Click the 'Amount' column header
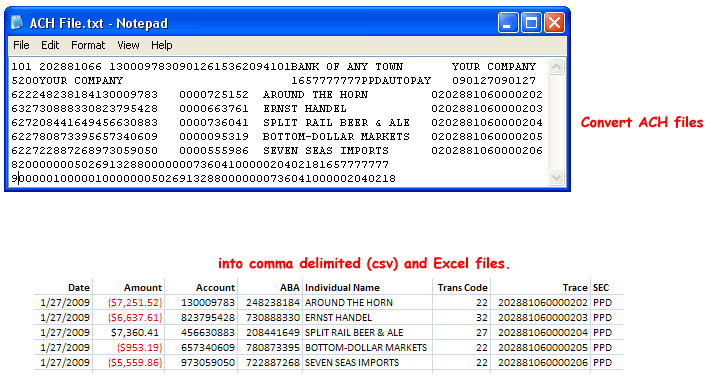 pyautogui.click(x=142, y=288)
